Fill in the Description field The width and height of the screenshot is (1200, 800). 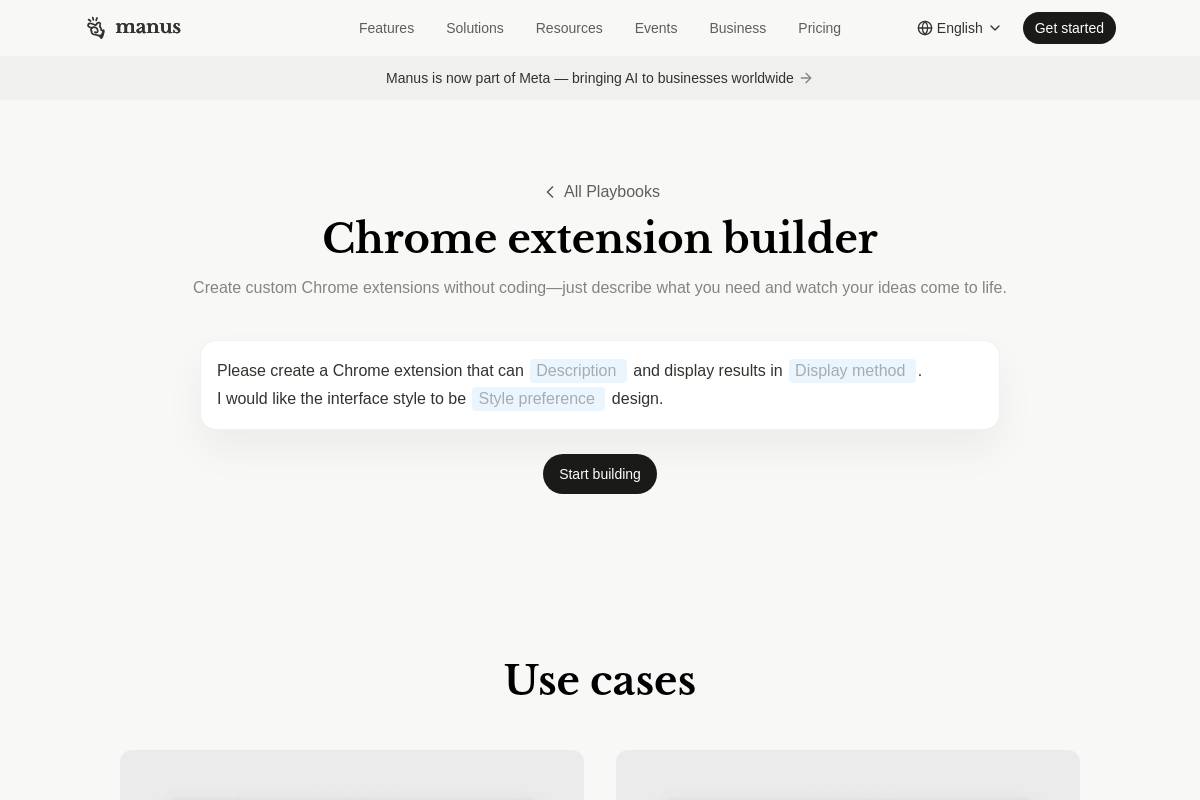(x=578, y=371)
